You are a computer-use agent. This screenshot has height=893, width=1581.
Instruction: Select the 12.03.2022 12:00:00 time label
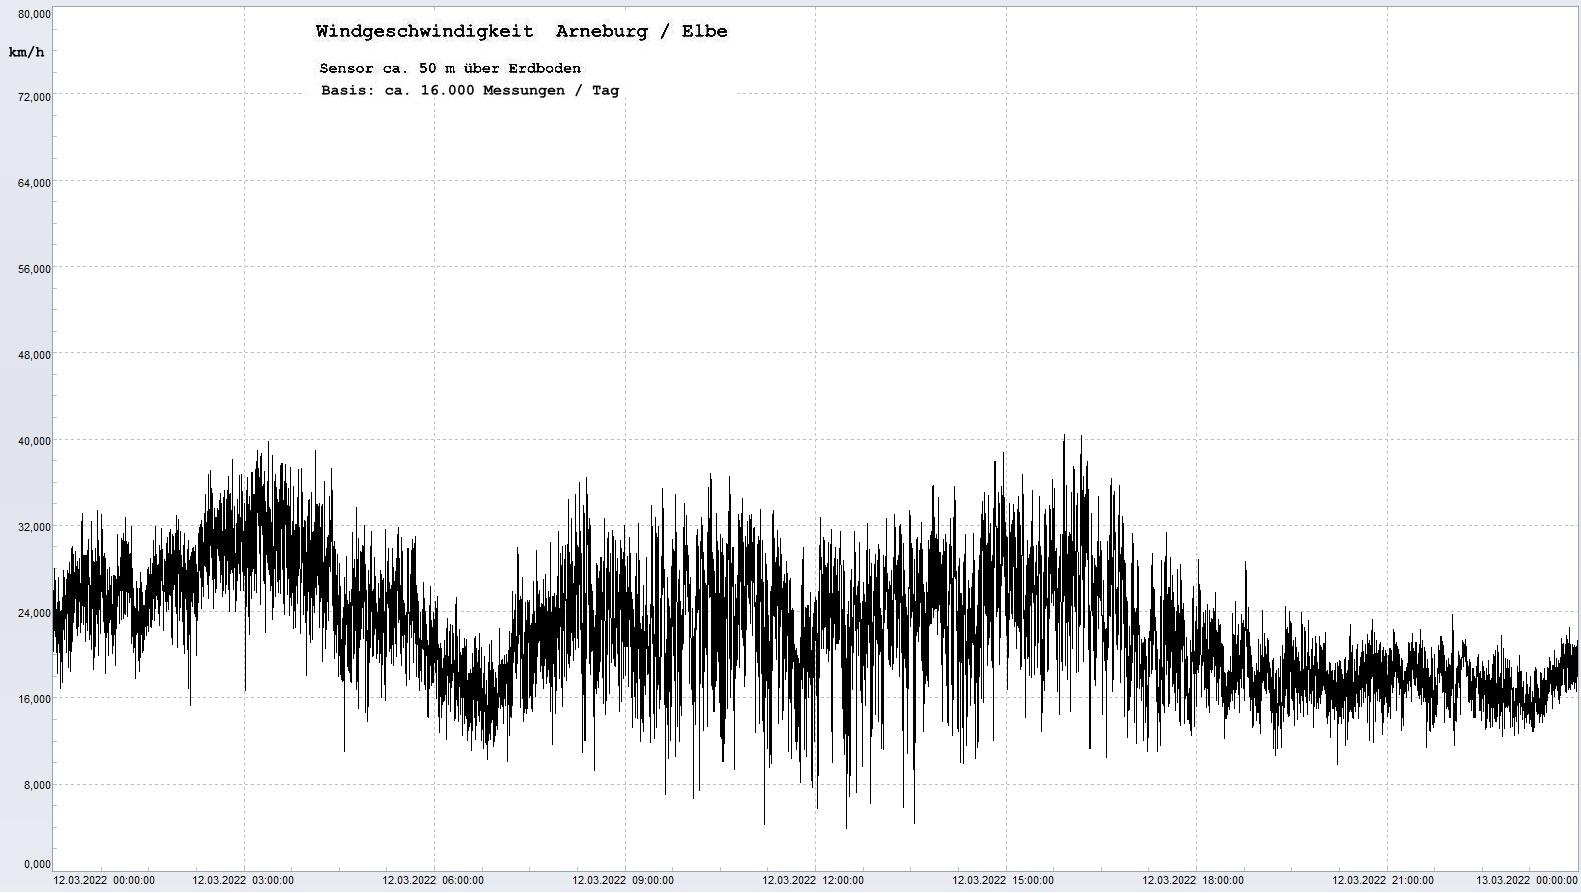813,880
